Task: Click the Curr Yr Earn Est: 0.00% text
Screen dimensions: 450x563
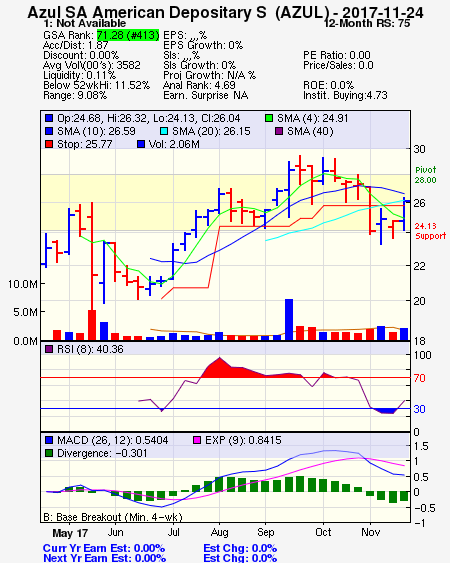Action: click(x=104, y=548)
